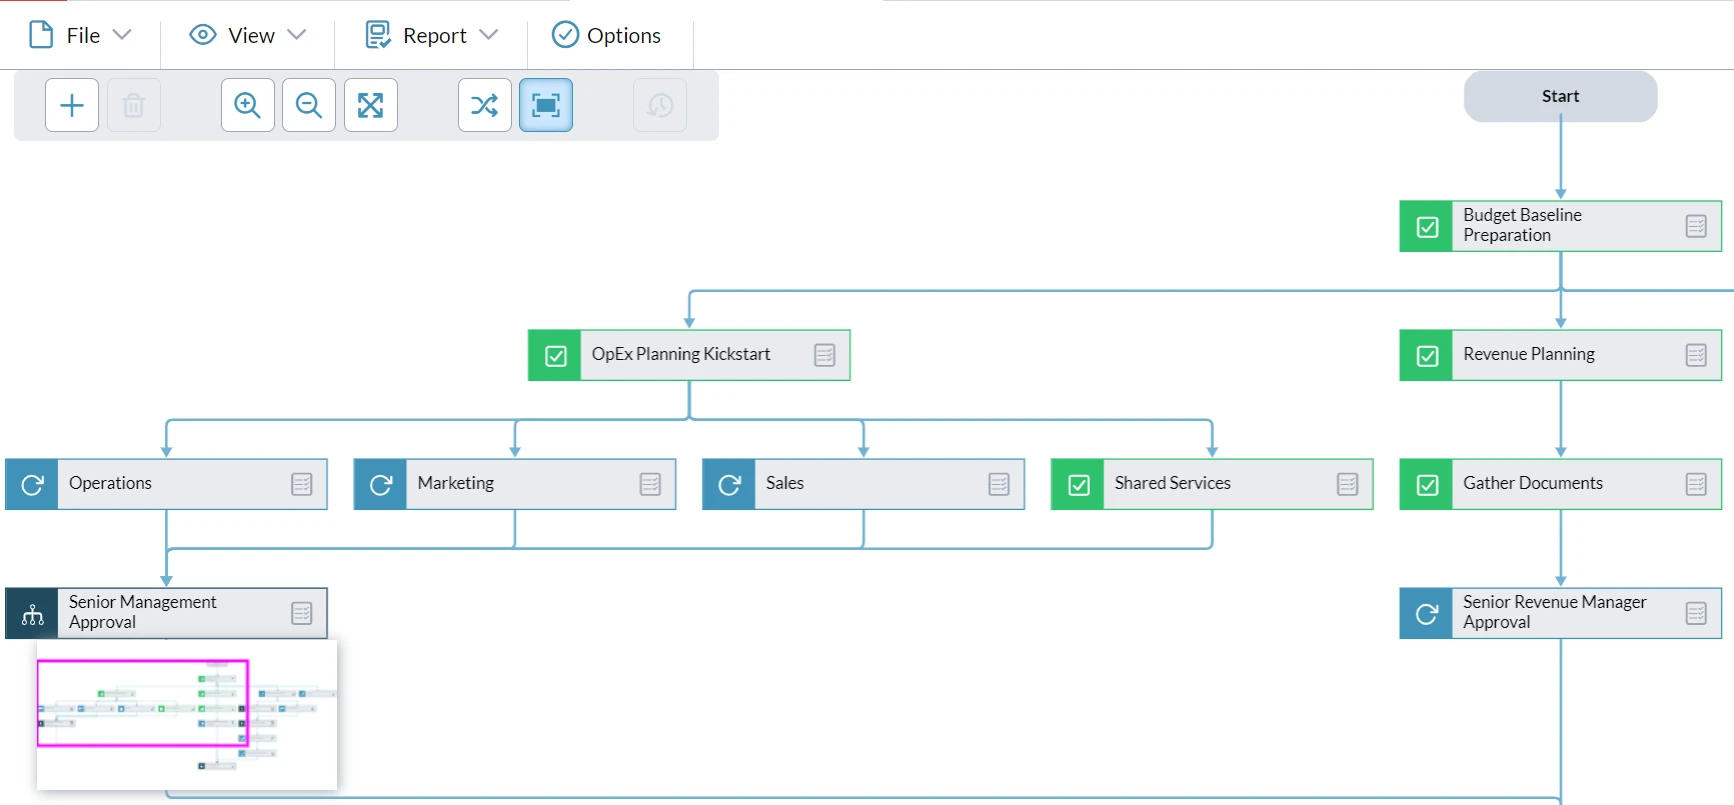Image resolution: width=1734 pixels, height=805 pixels.
Task: Click the File document icon
Action: pyautogui.click(x=41, y=35)
